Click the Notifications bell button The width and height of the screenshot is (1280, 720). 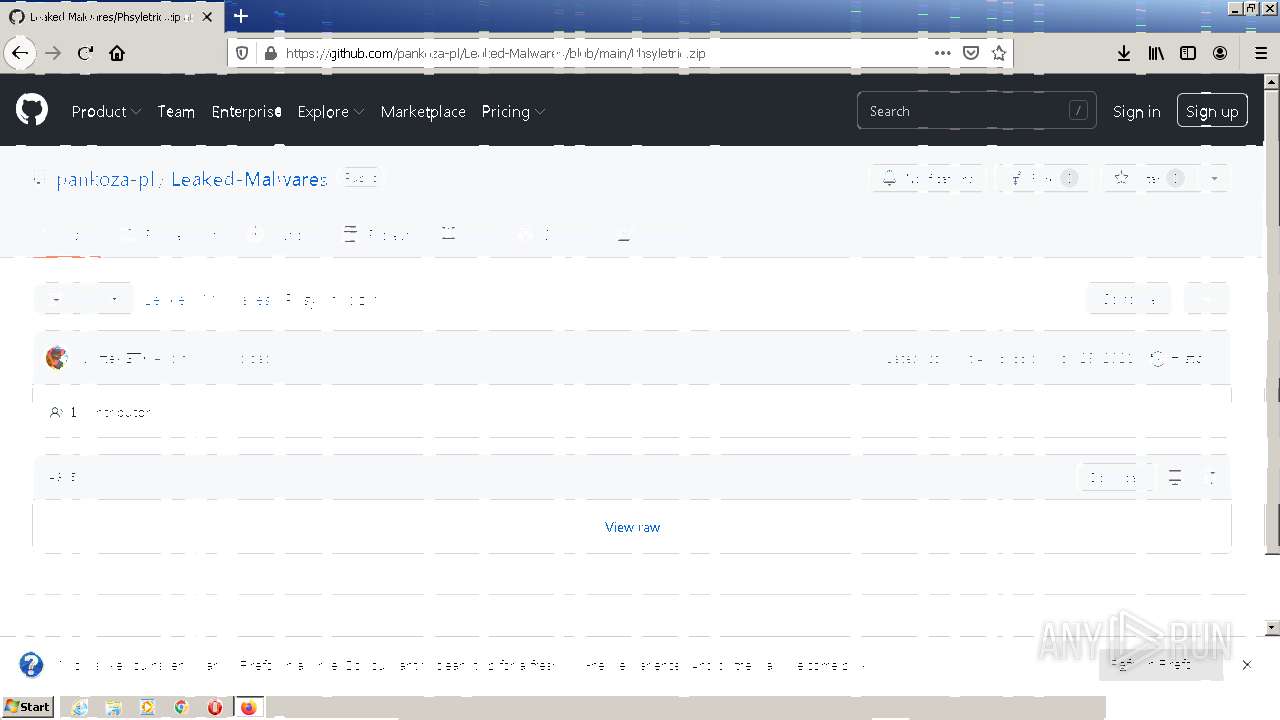(x=929, y=178)
